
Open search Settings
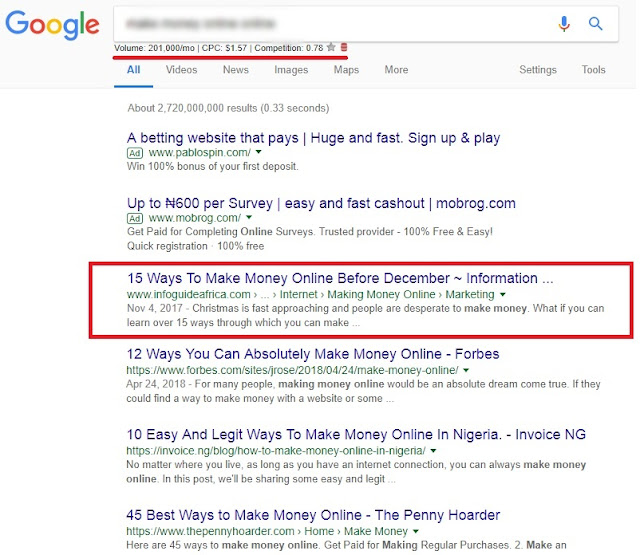point(538,70)
